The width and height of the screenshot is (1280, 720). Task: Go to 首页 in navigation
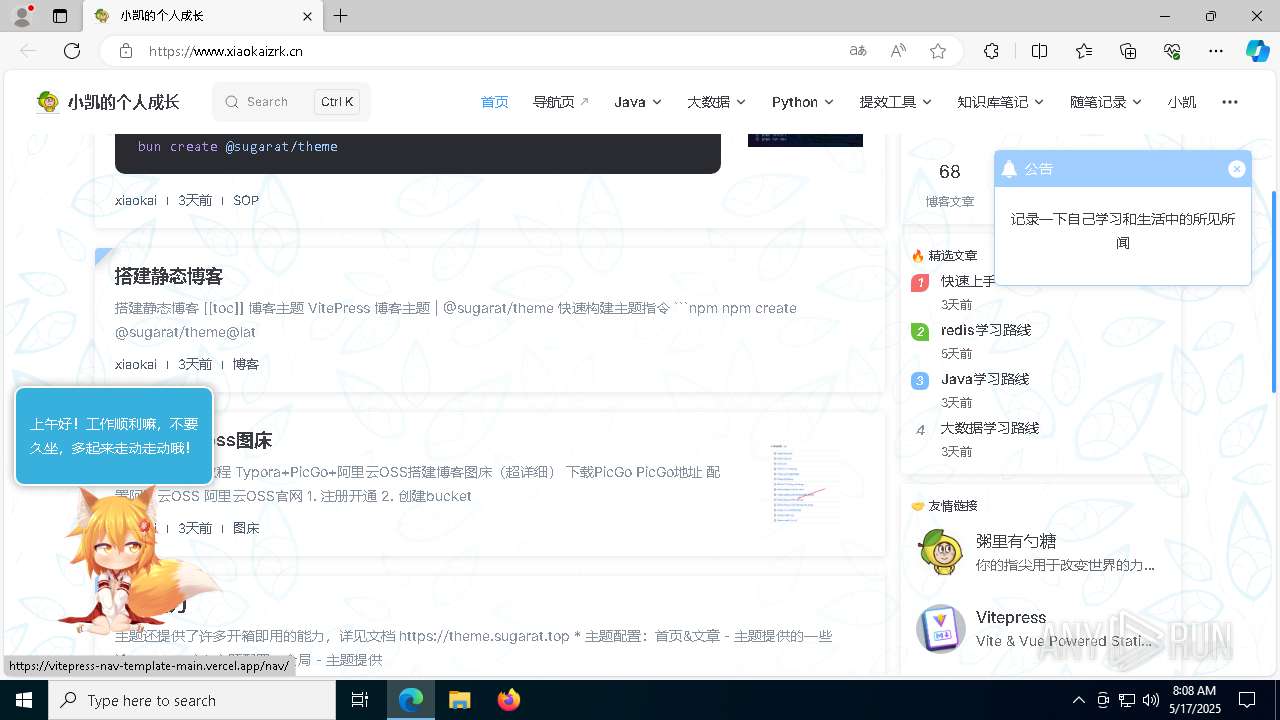pyautogui.click(x=494, y=102)
